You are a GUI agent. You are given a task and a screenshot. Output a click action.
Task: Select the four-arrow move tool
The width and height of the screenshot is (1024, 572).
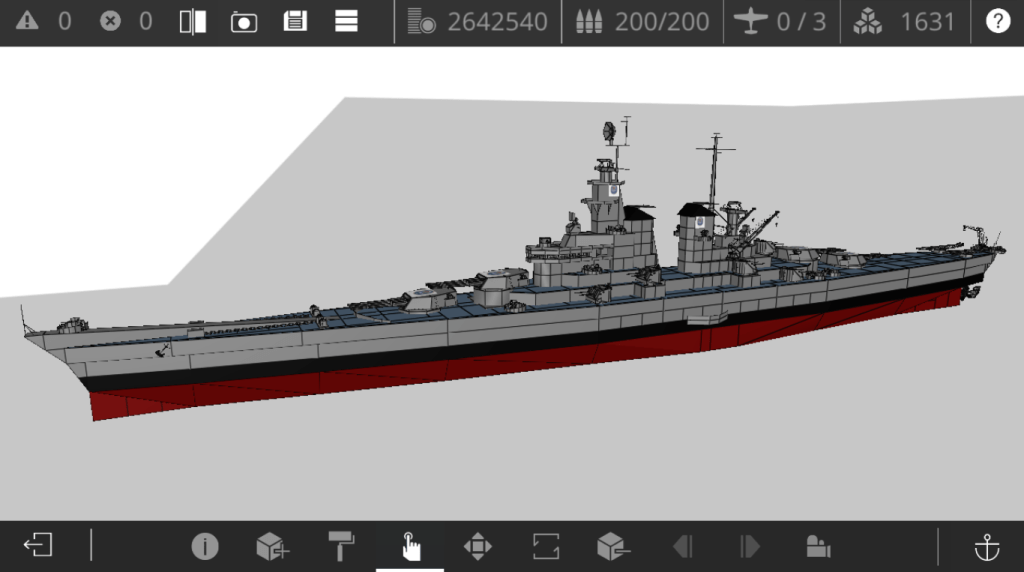(478, 546)
